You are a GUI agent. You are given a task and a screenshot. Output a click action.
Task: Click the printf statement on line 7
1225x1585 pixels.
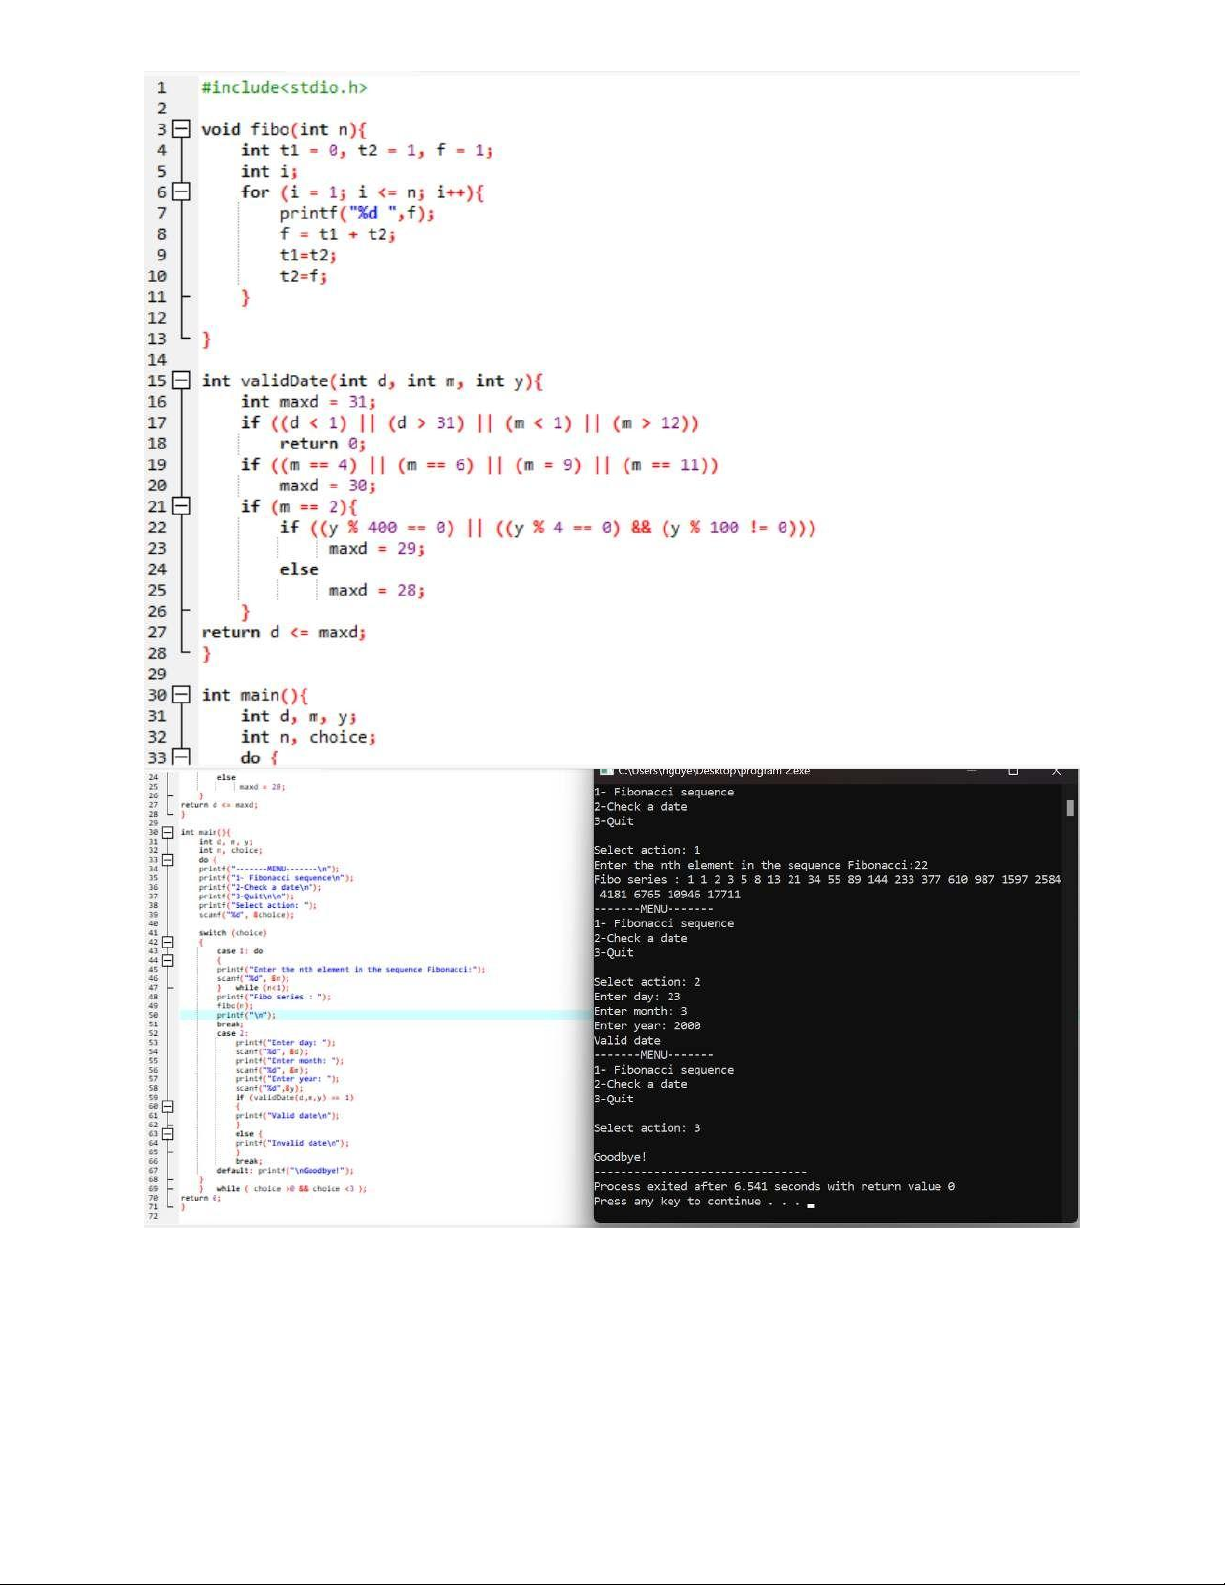point(356,213)
